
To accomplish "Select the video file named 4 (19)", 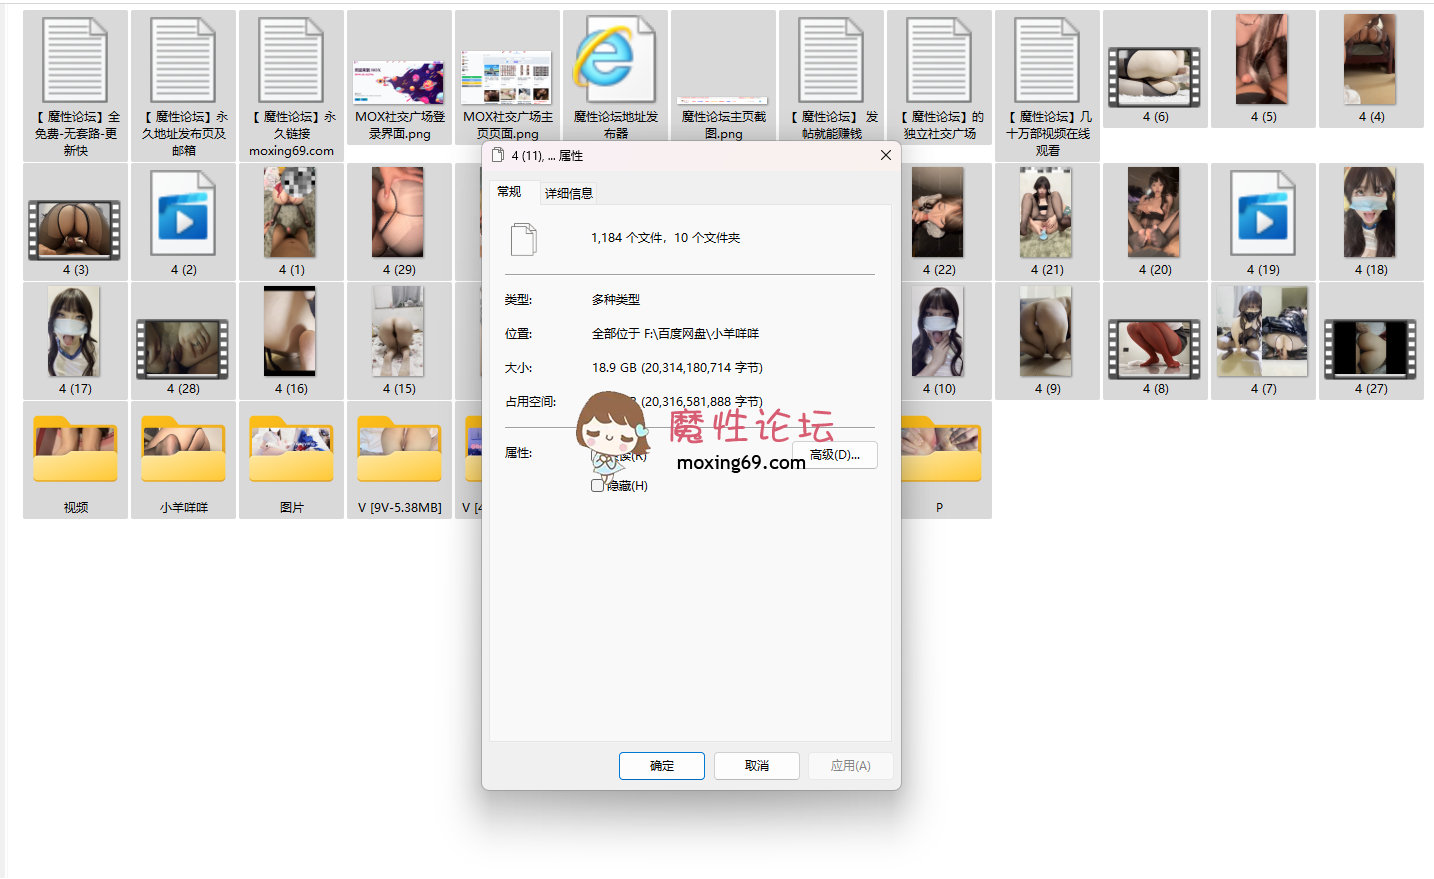I will [x=1263, y=215].
